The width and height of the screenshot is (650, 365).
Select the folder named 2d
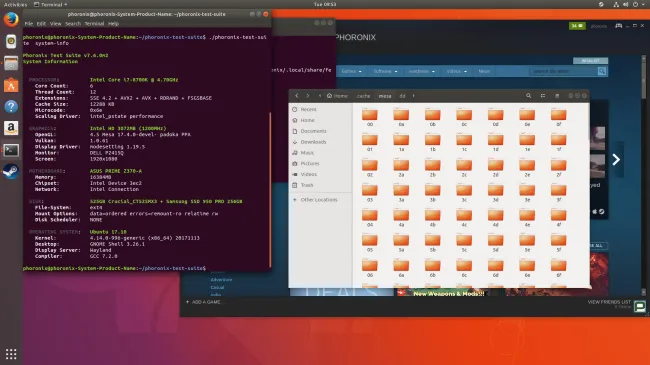(x=495, y=168)
